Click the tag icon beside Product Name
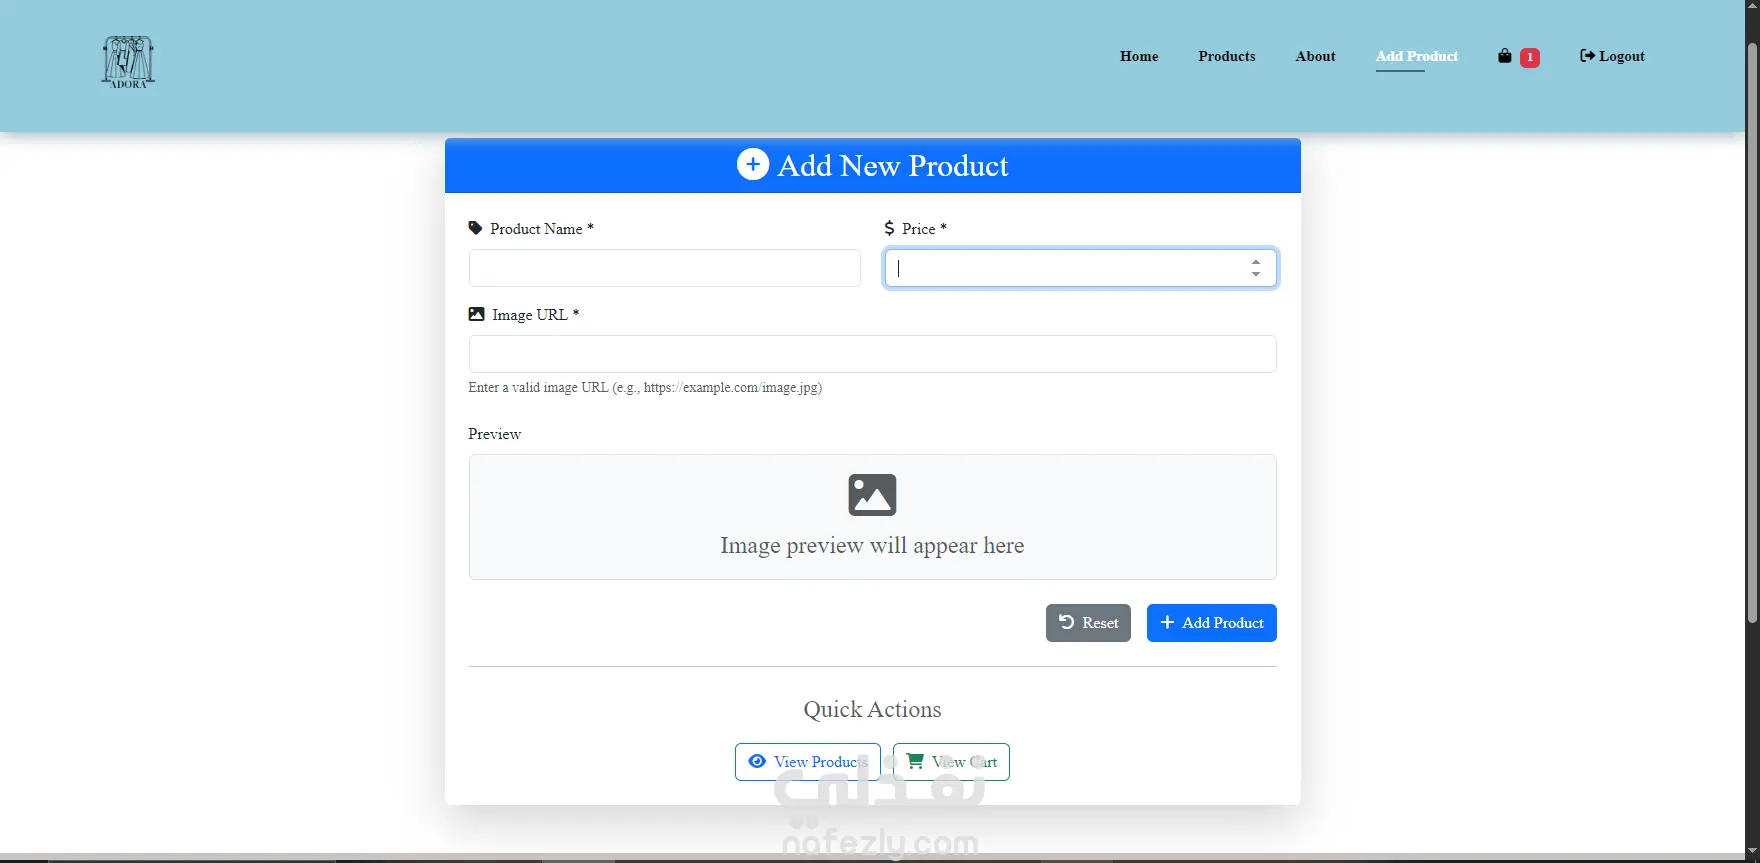This screenshot has height=863, width=1760. pos(475,228)
